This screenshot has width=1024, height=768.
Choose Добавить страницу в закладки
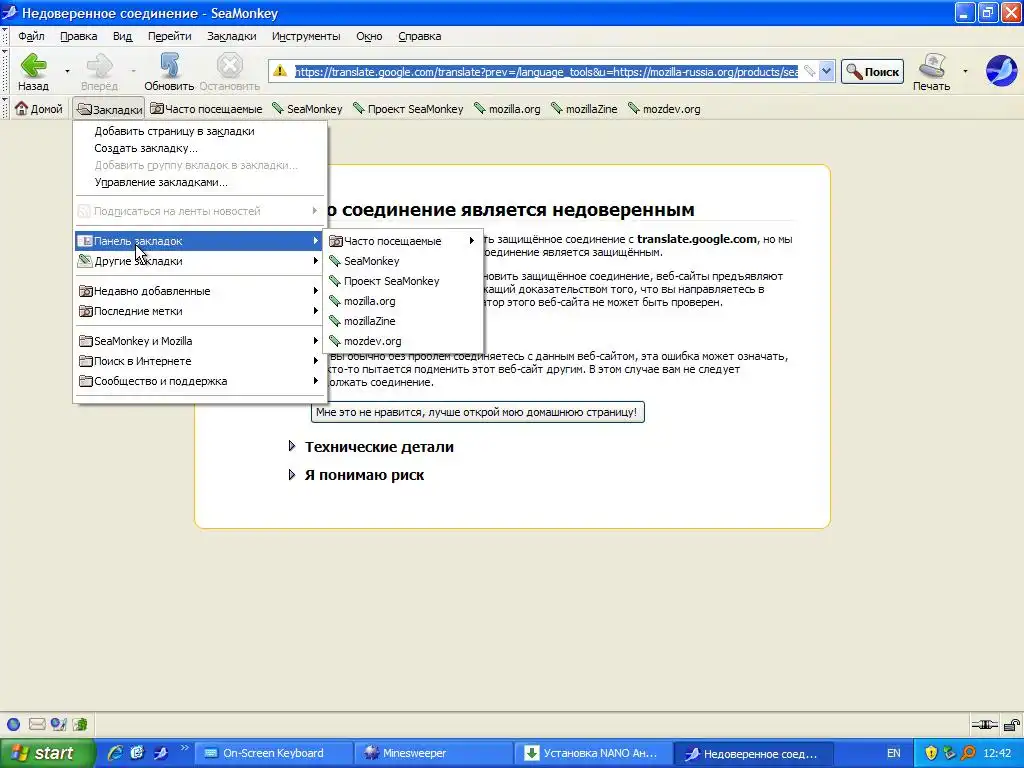click(199, 131)
